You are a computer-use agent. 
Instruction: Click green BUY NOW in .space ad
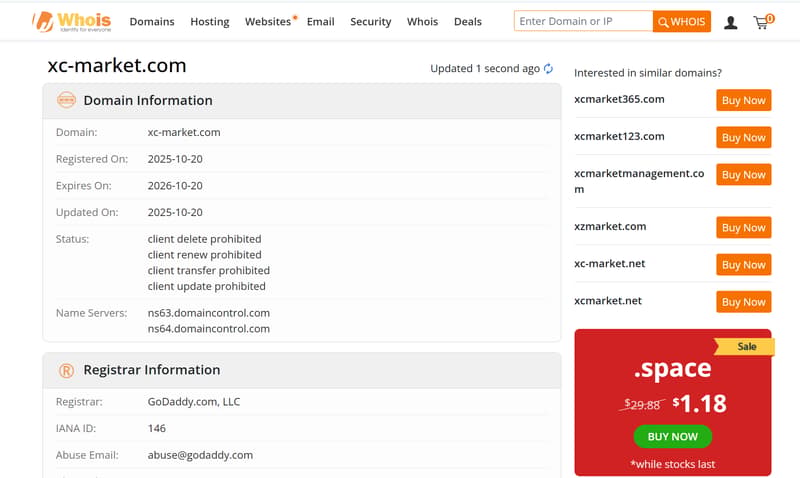click(x=672, y=437)
